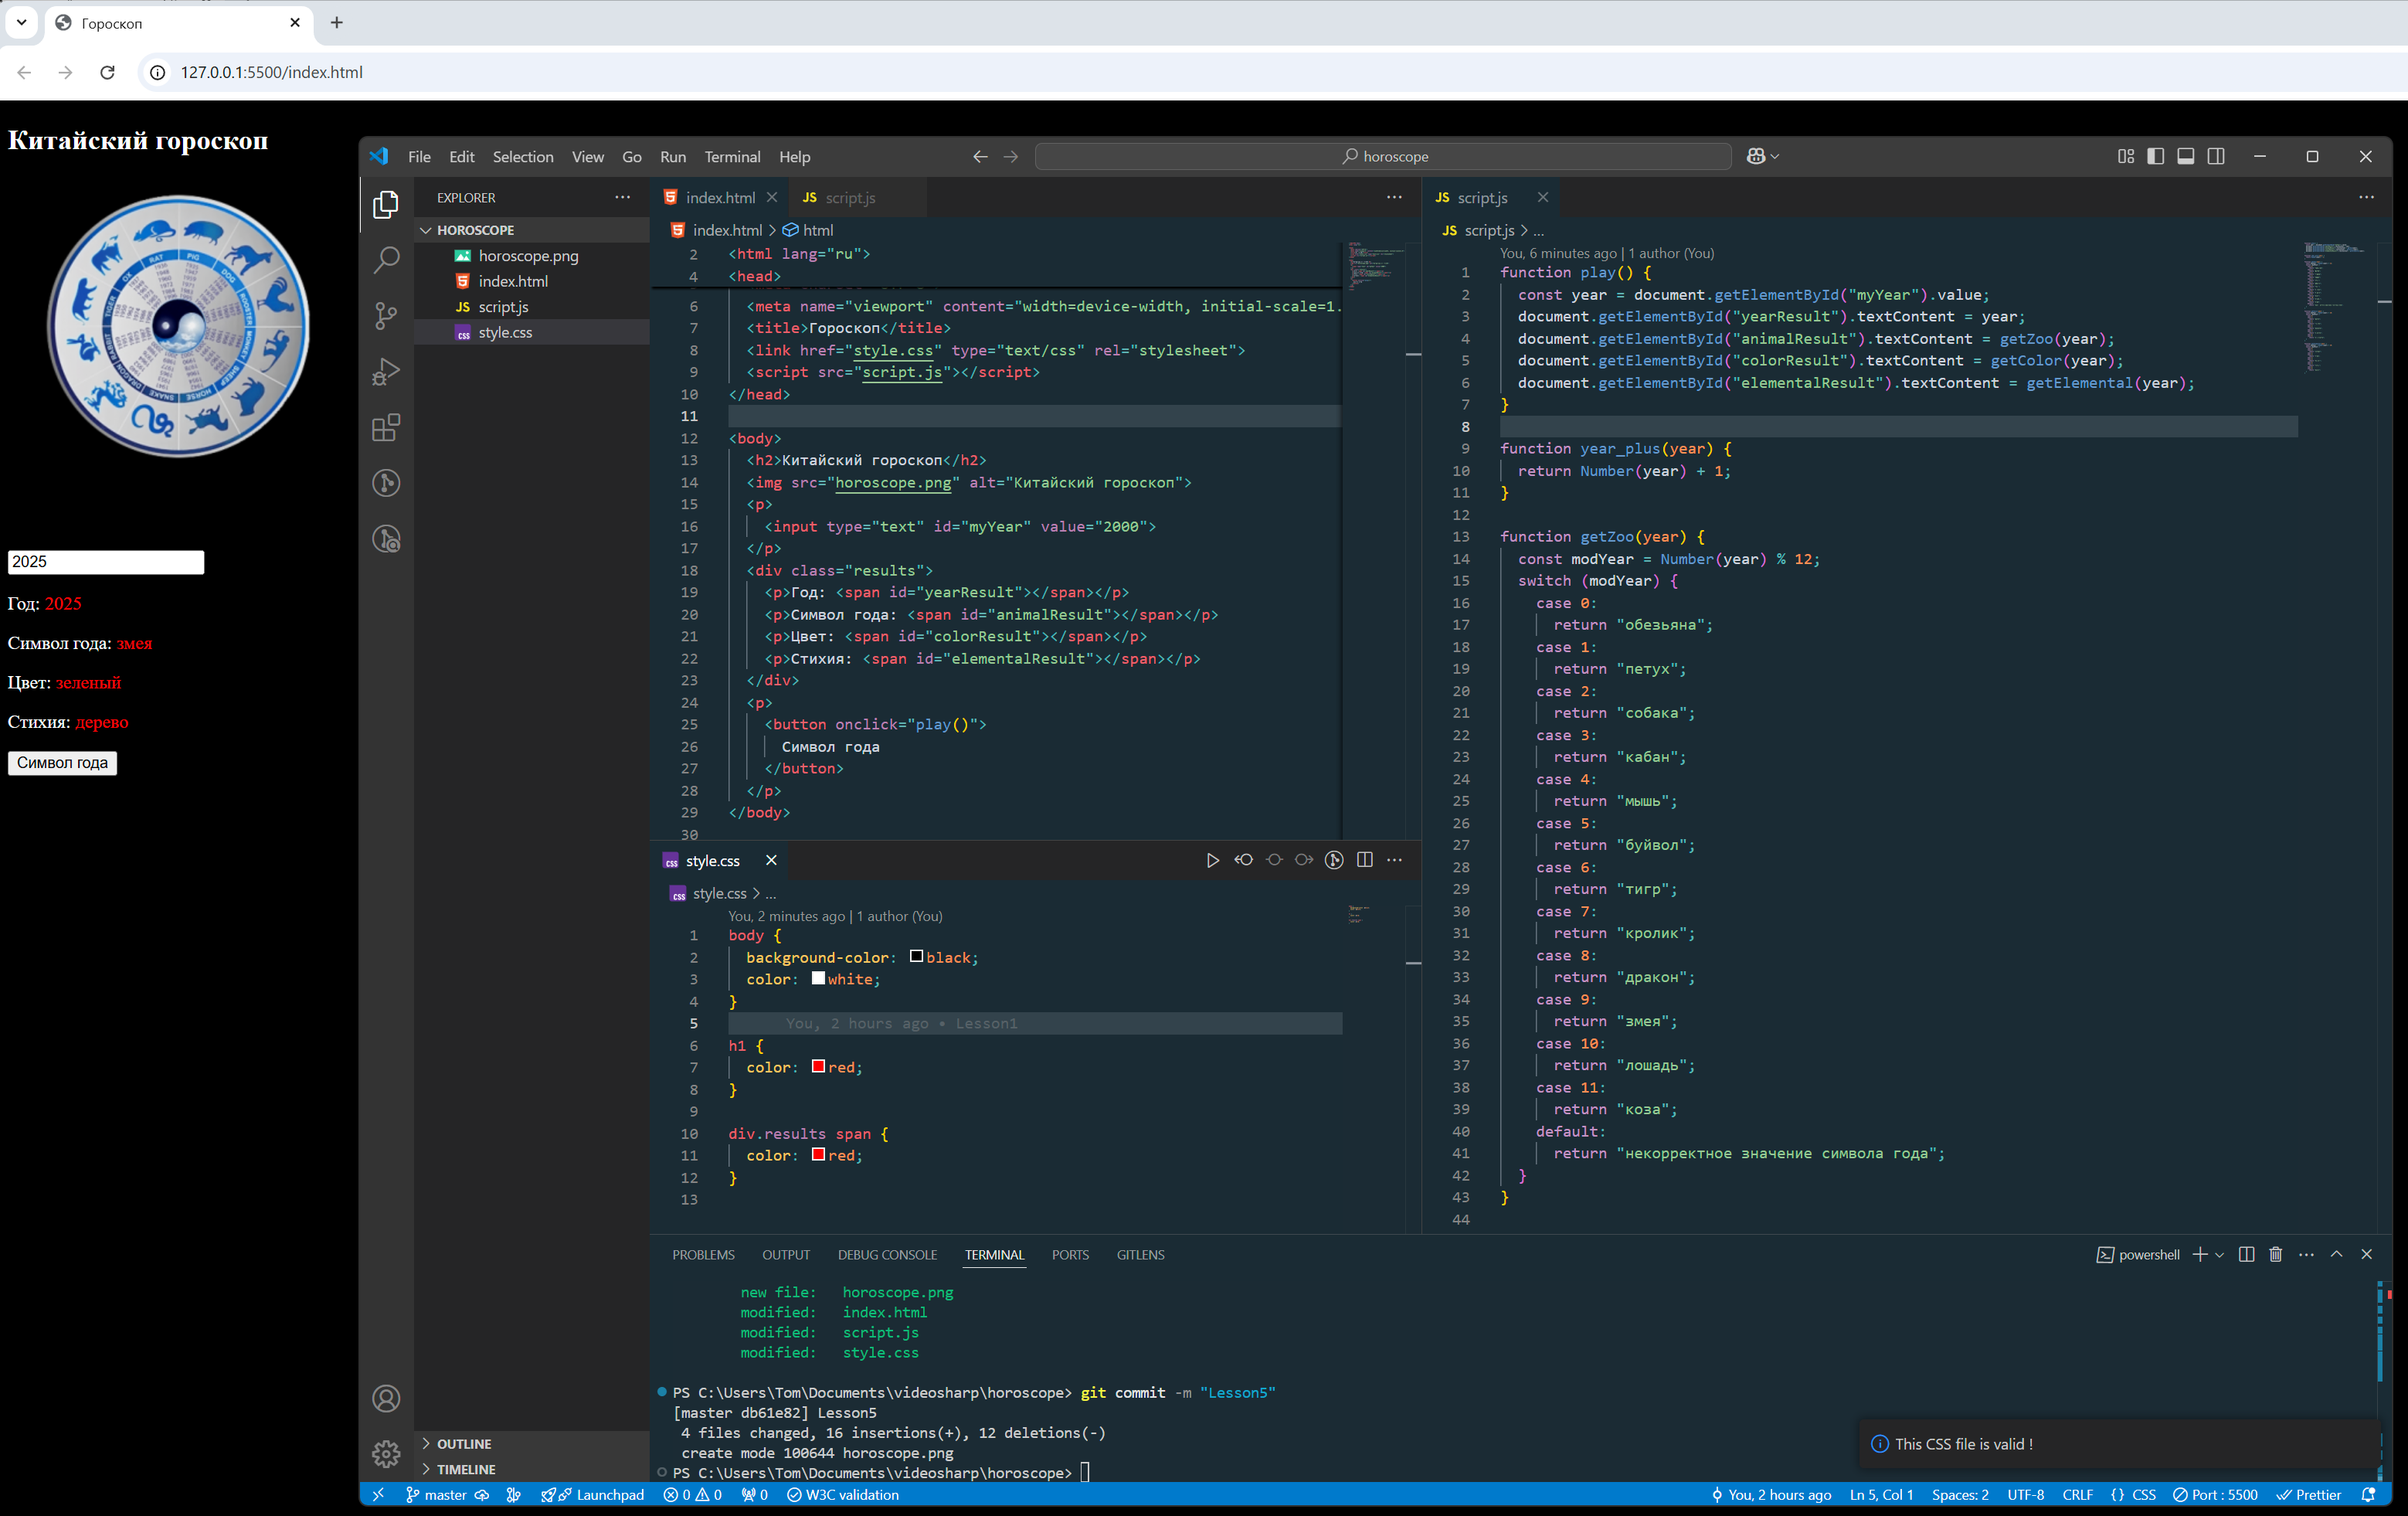Click the black color swatch in style.css
The image size is (2408, 1516).
916,957
